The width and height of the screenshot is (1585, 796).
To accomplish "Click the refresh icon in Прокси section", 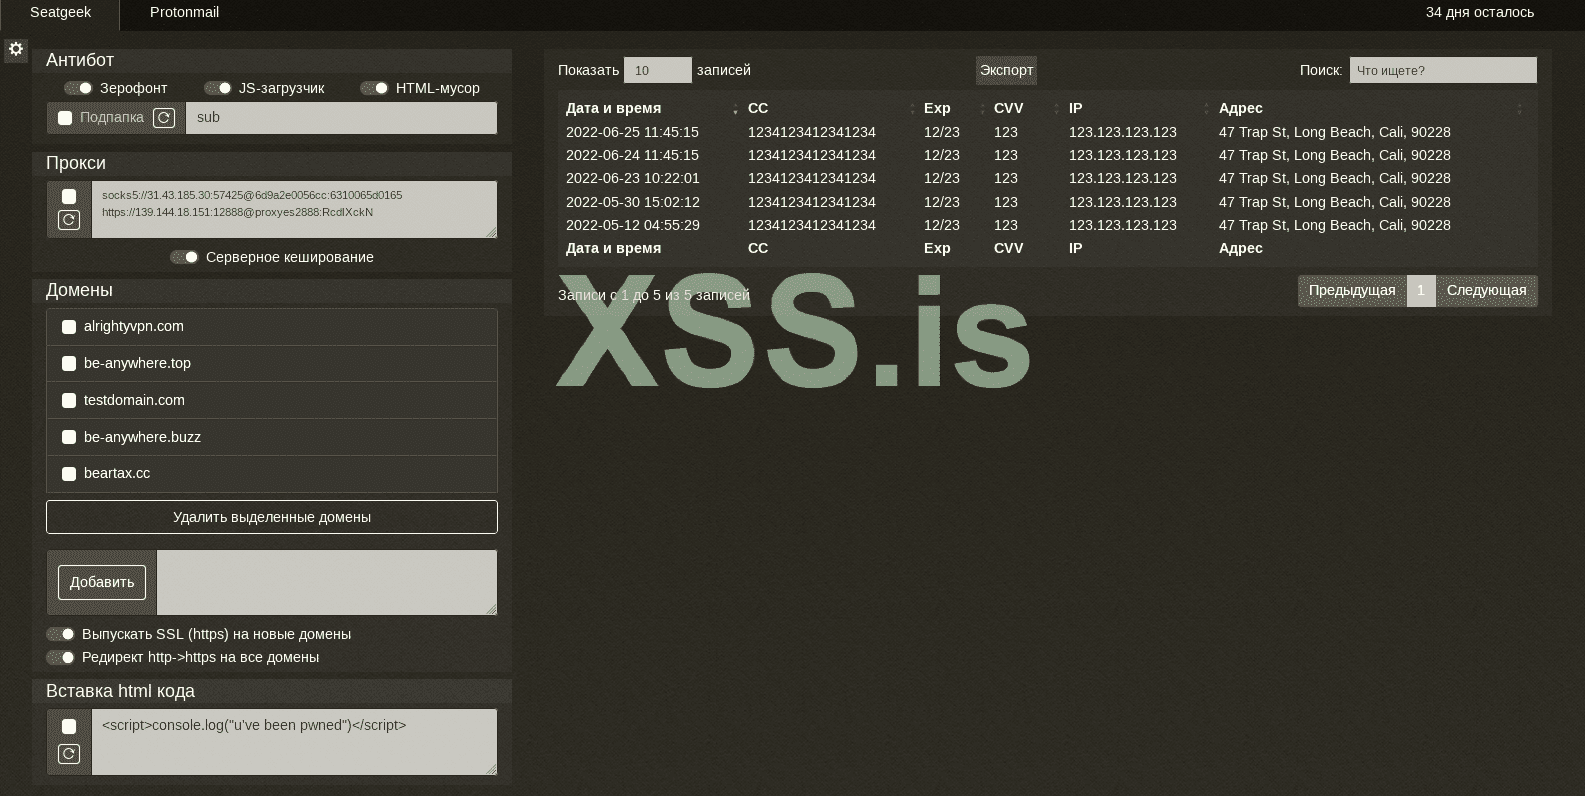I will (69, 220).
